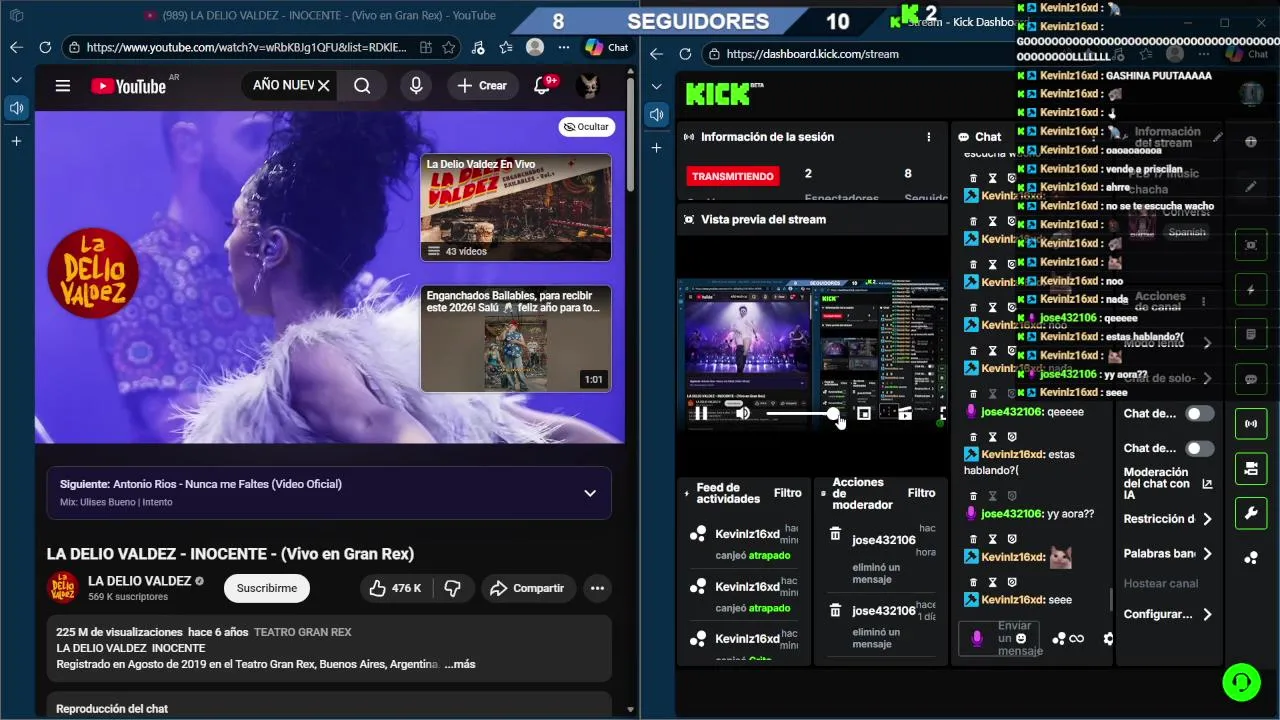Open Edge Copilot Chat in the YouTube window
Screen dimensions: 1280x720
[x=607, y=47]
